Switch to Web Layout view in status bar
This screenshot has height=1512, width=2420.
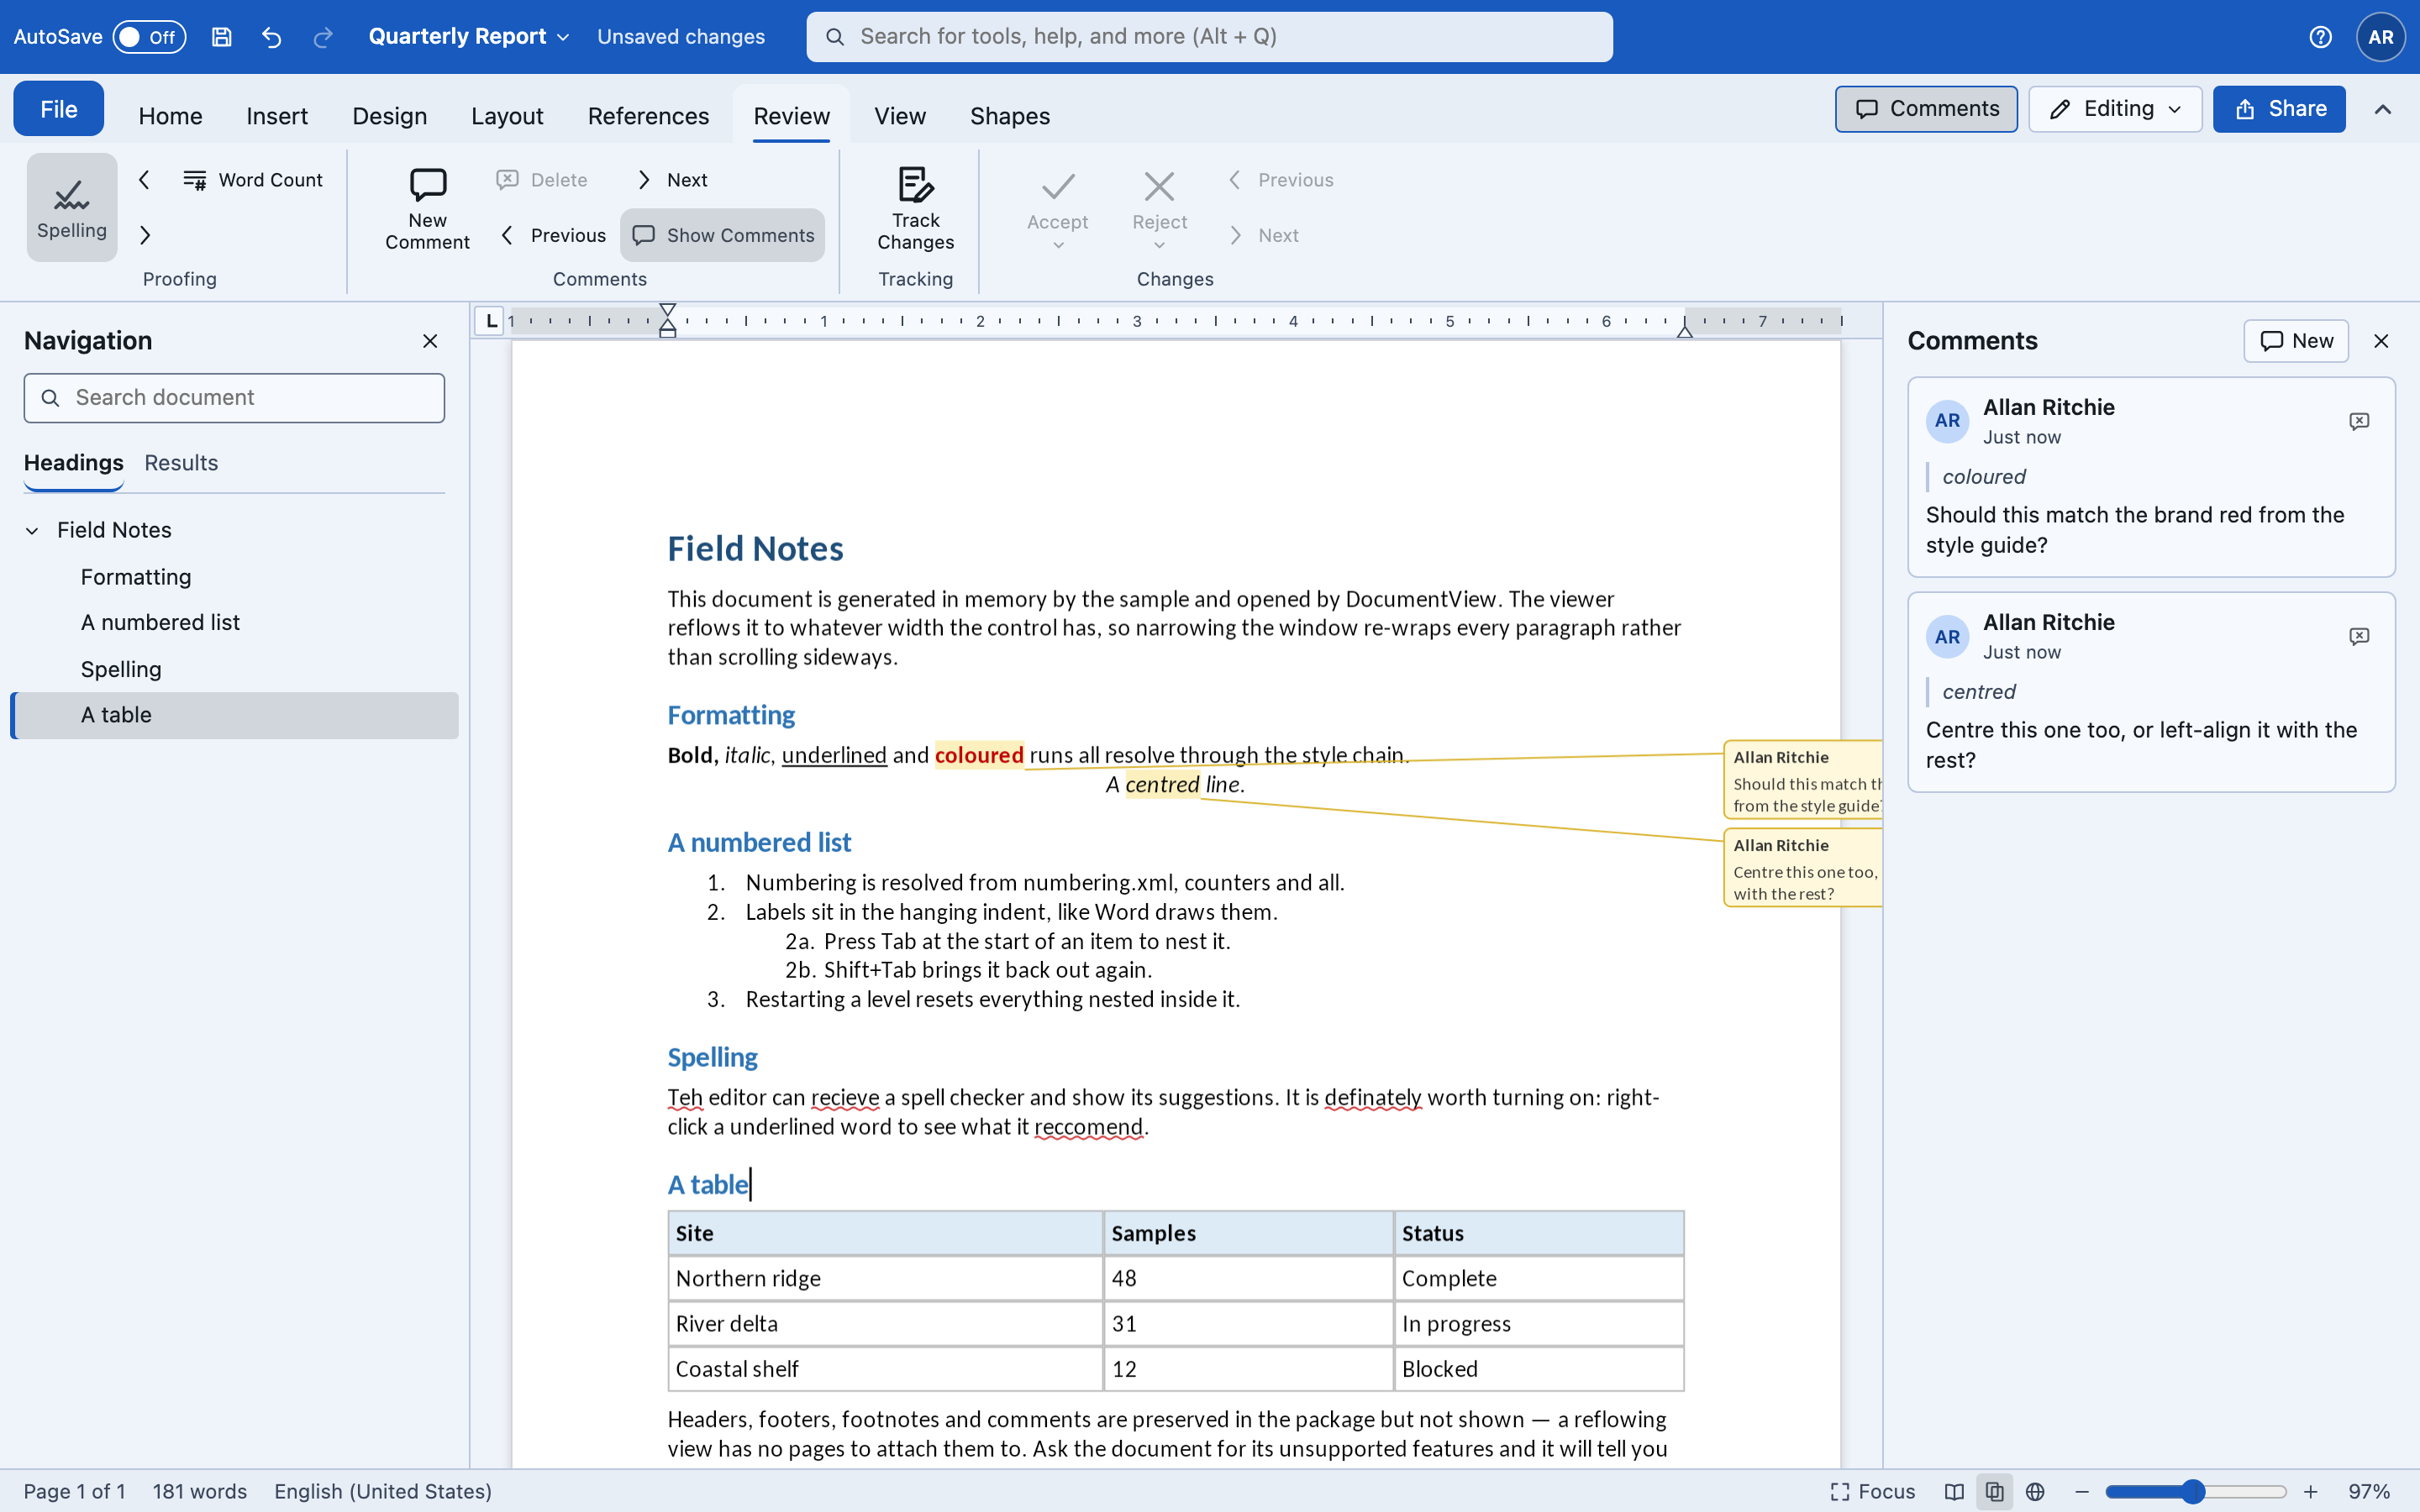(2035, 1491)
